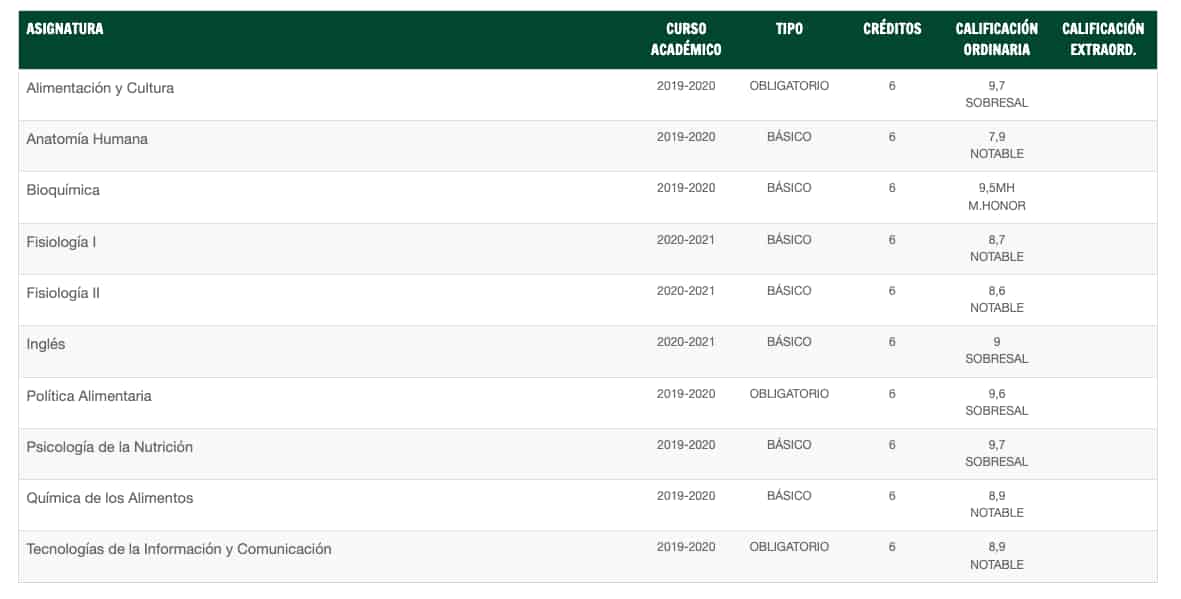Open the Bioquímica subject entry
The width and height of the screenshot is (1181, 599).
(x=63, y=191)
